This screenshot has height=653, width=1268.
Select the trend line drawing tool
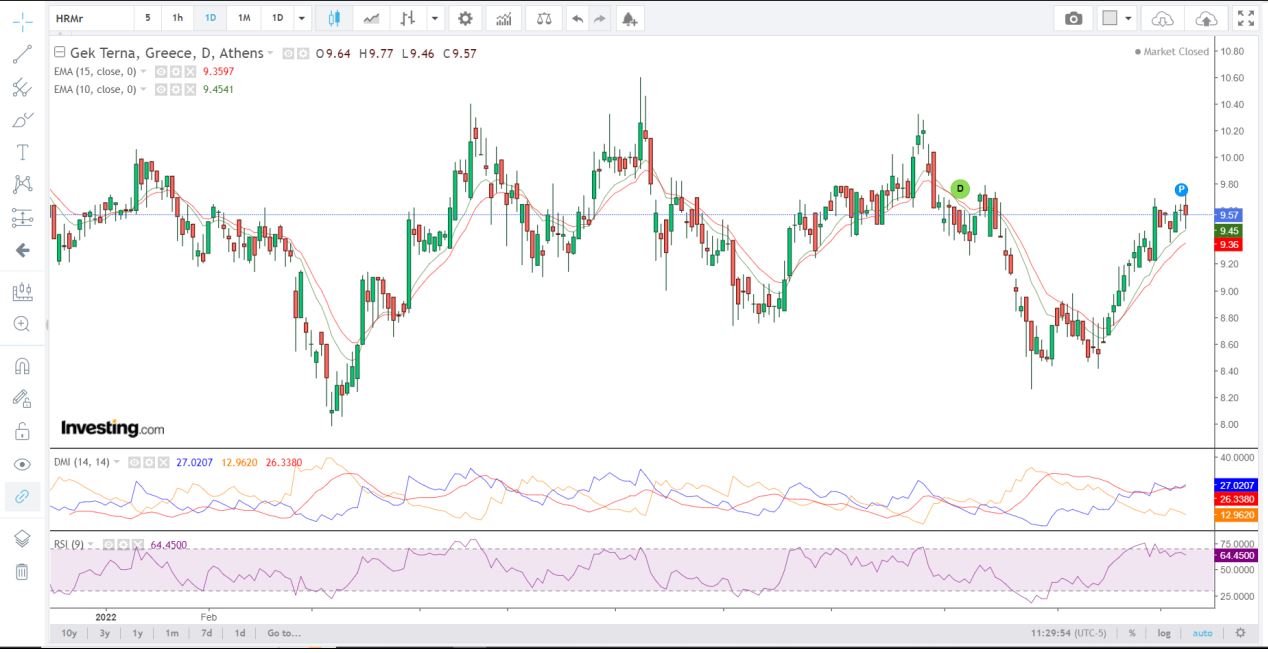click(x=22, y=54)
